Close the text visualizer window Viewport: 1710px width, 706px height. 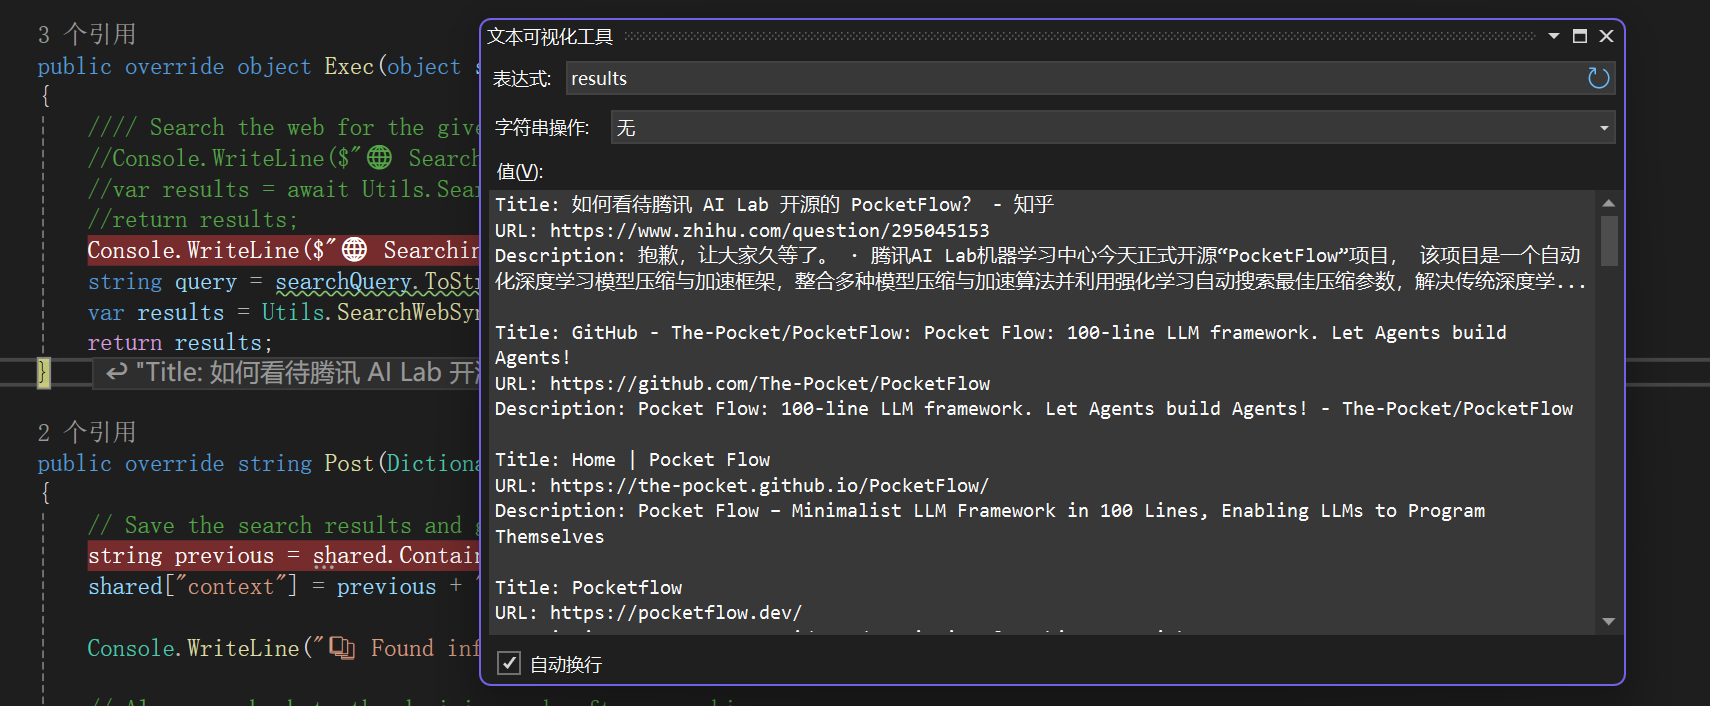click(1606, 36)
